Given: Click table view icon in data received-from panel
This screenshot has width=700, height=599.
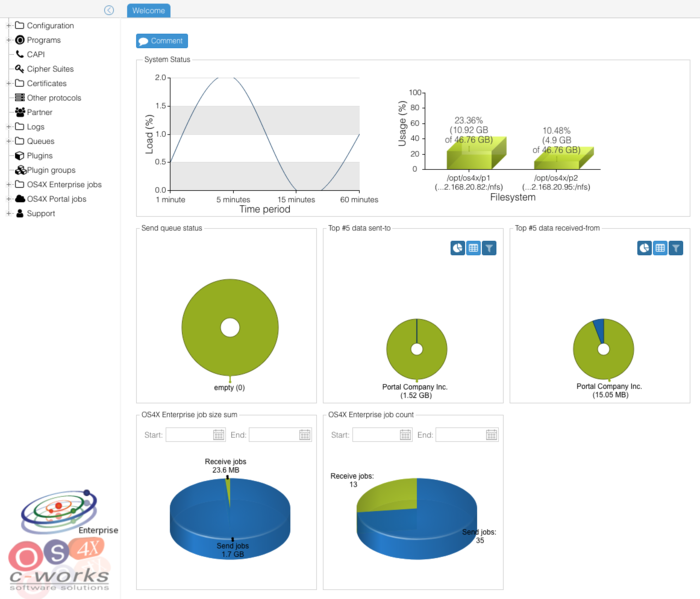Looking at the screenshot, I should (x=660, y=247).
